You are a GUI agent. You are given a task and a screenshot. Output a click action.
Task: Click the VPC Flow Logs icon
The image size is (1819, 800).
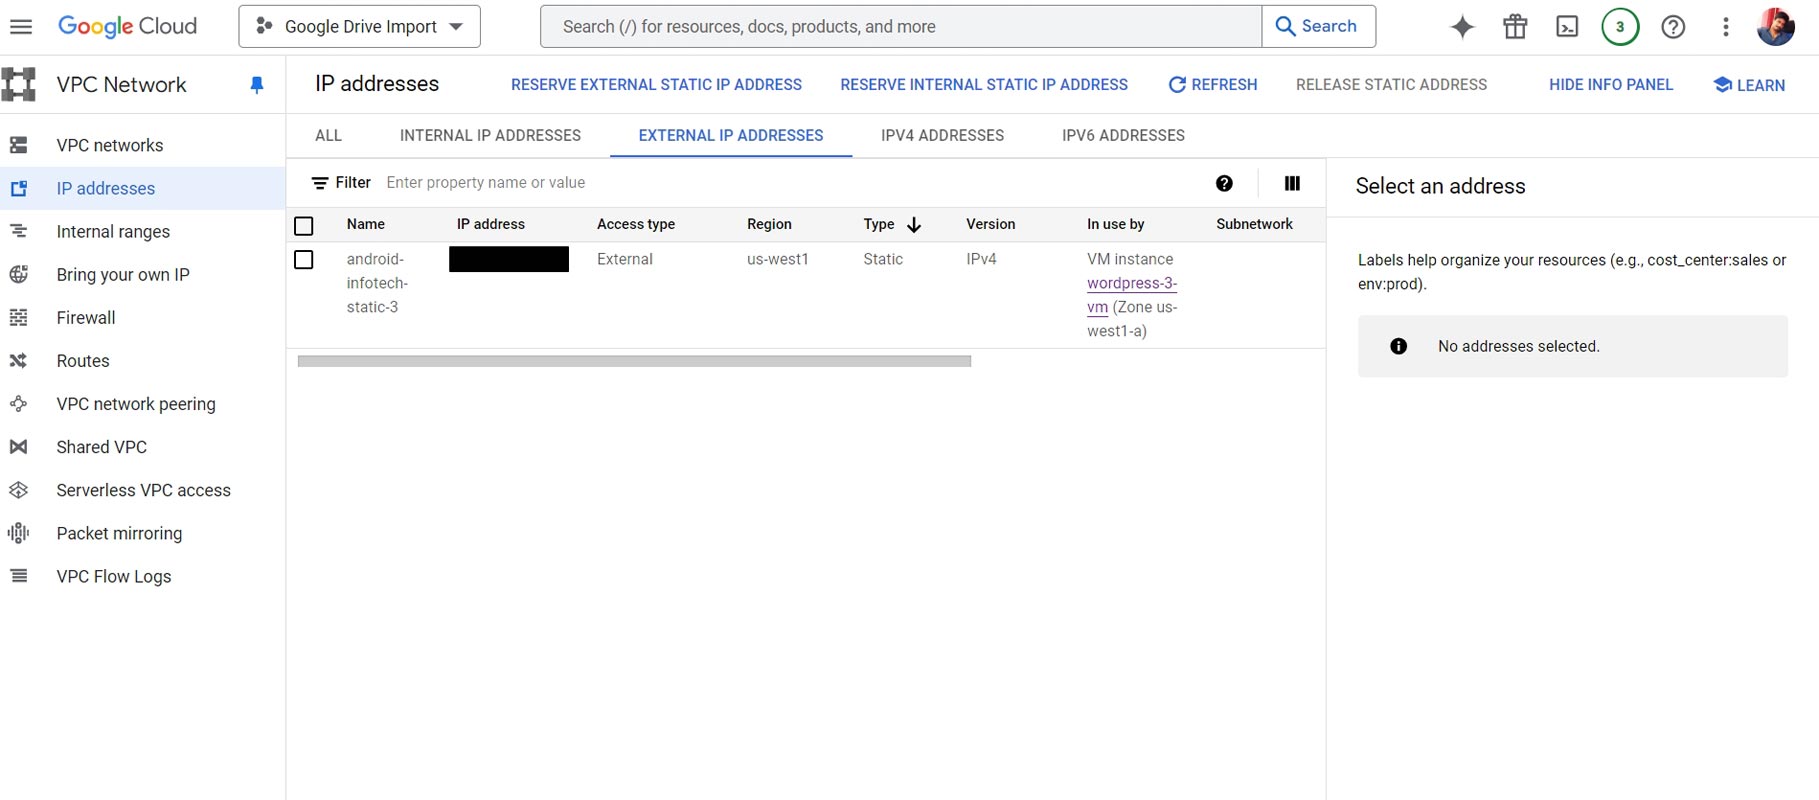click(18, 576)
